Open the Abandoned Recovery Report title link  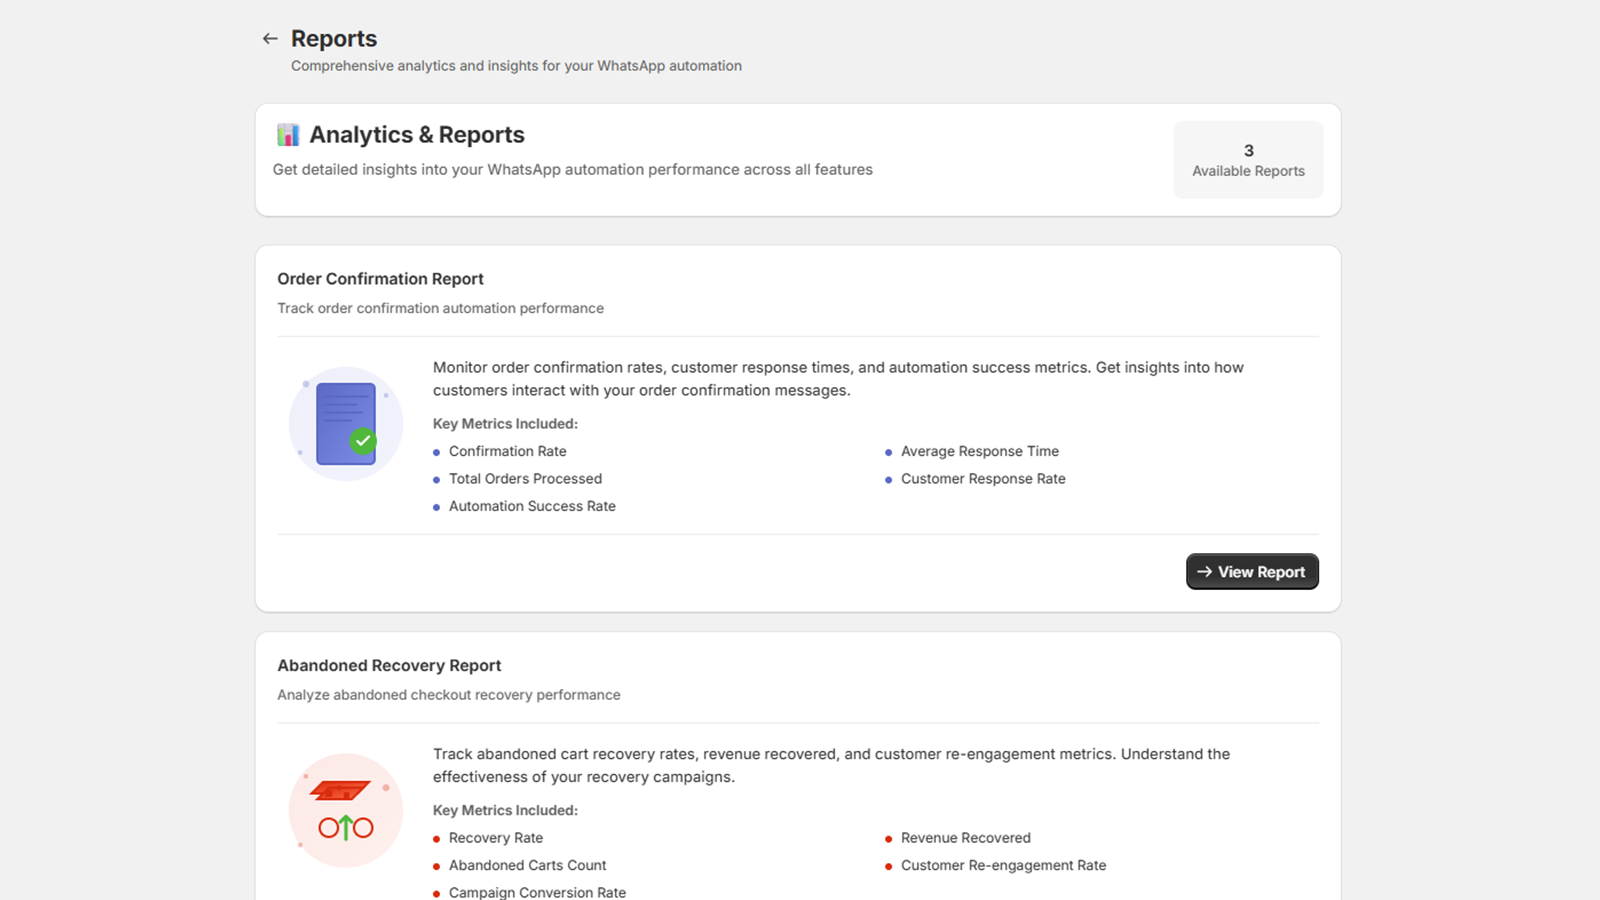point(389,665)
